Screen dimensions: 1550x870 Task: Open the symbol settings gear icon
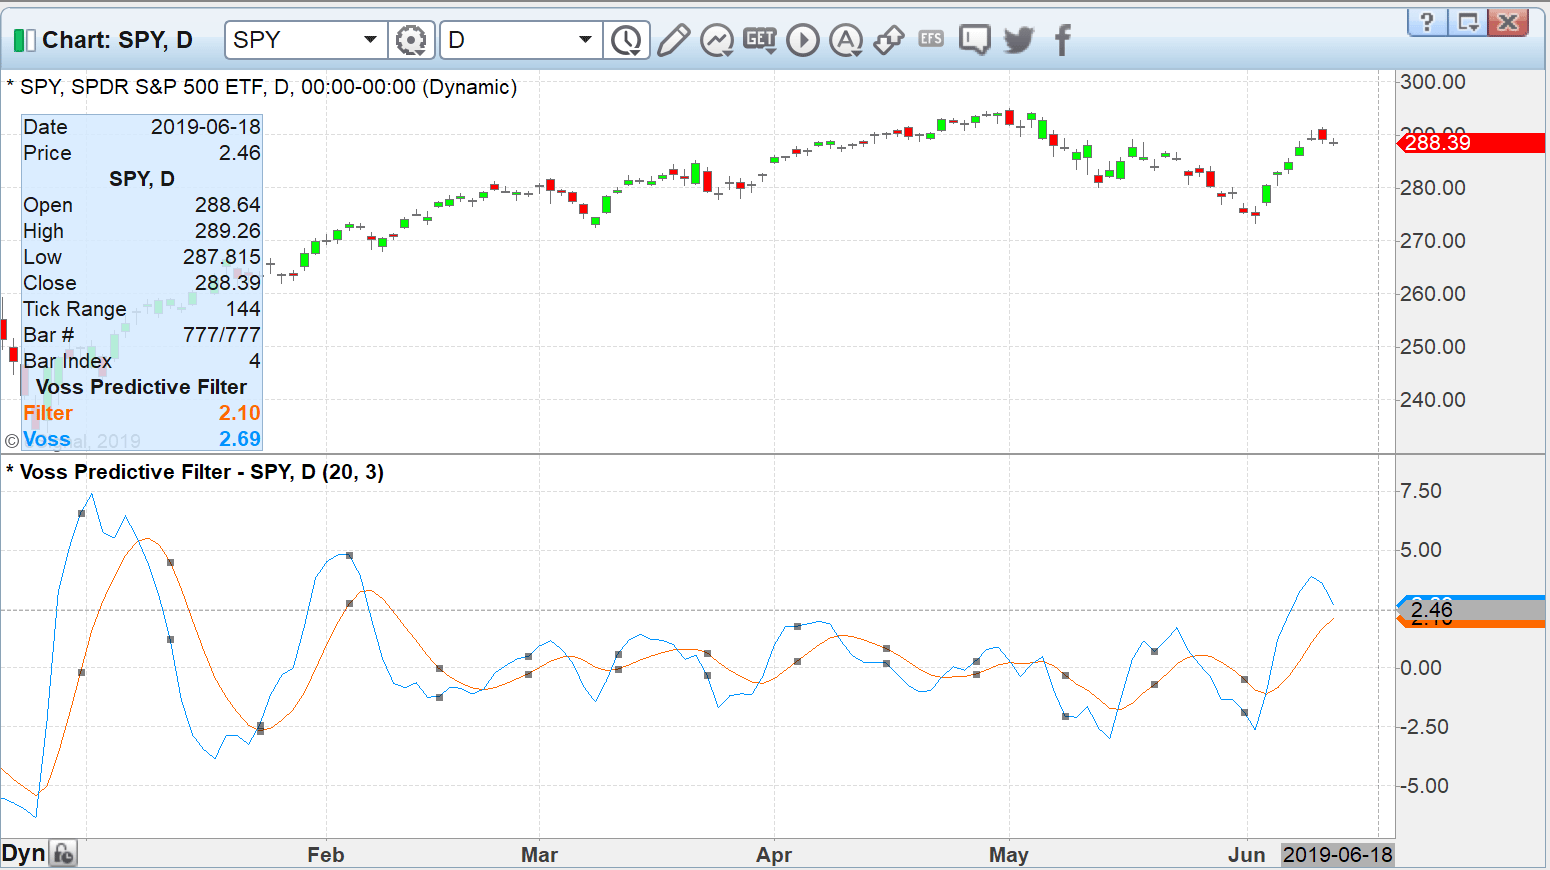[x=410, y=40]
